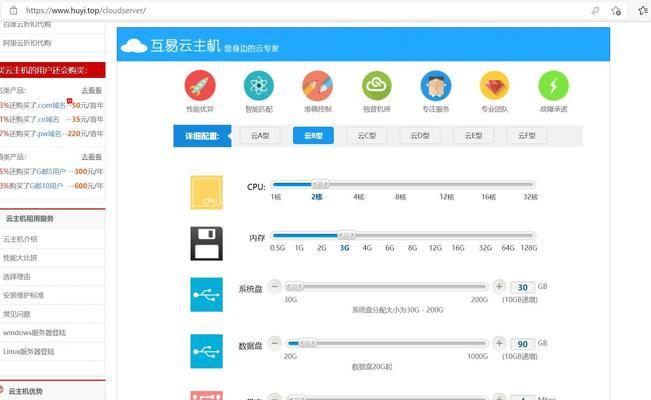Decrease 系统盘 size with minus button
The width and height of the screenshot is (651, 400).
(x=274, y=286)
